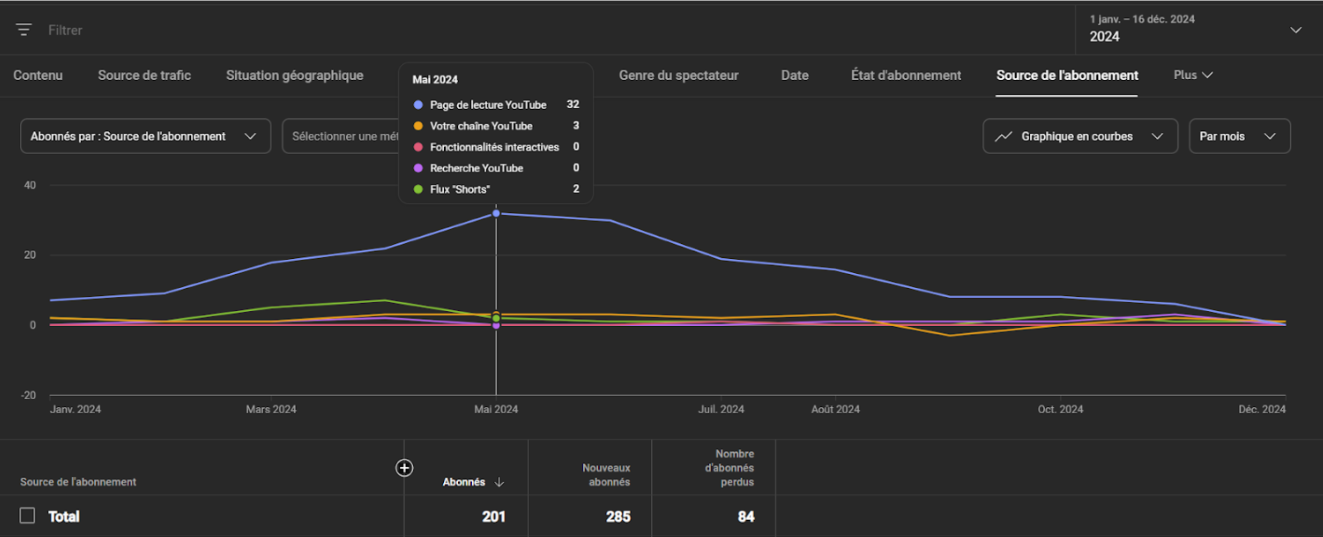Click the Flux Shorts green dot

coord(417,190)
